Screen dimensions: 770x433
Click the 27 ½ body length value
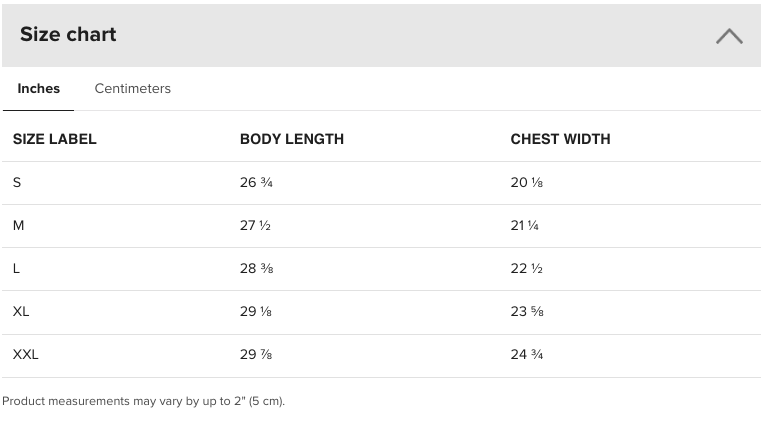coord(255,225)
